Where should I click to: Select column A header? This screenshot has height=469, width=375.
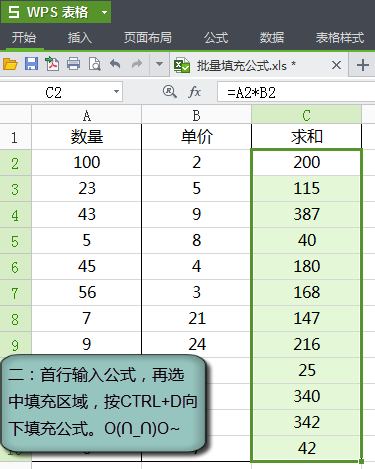click(87, 115)
